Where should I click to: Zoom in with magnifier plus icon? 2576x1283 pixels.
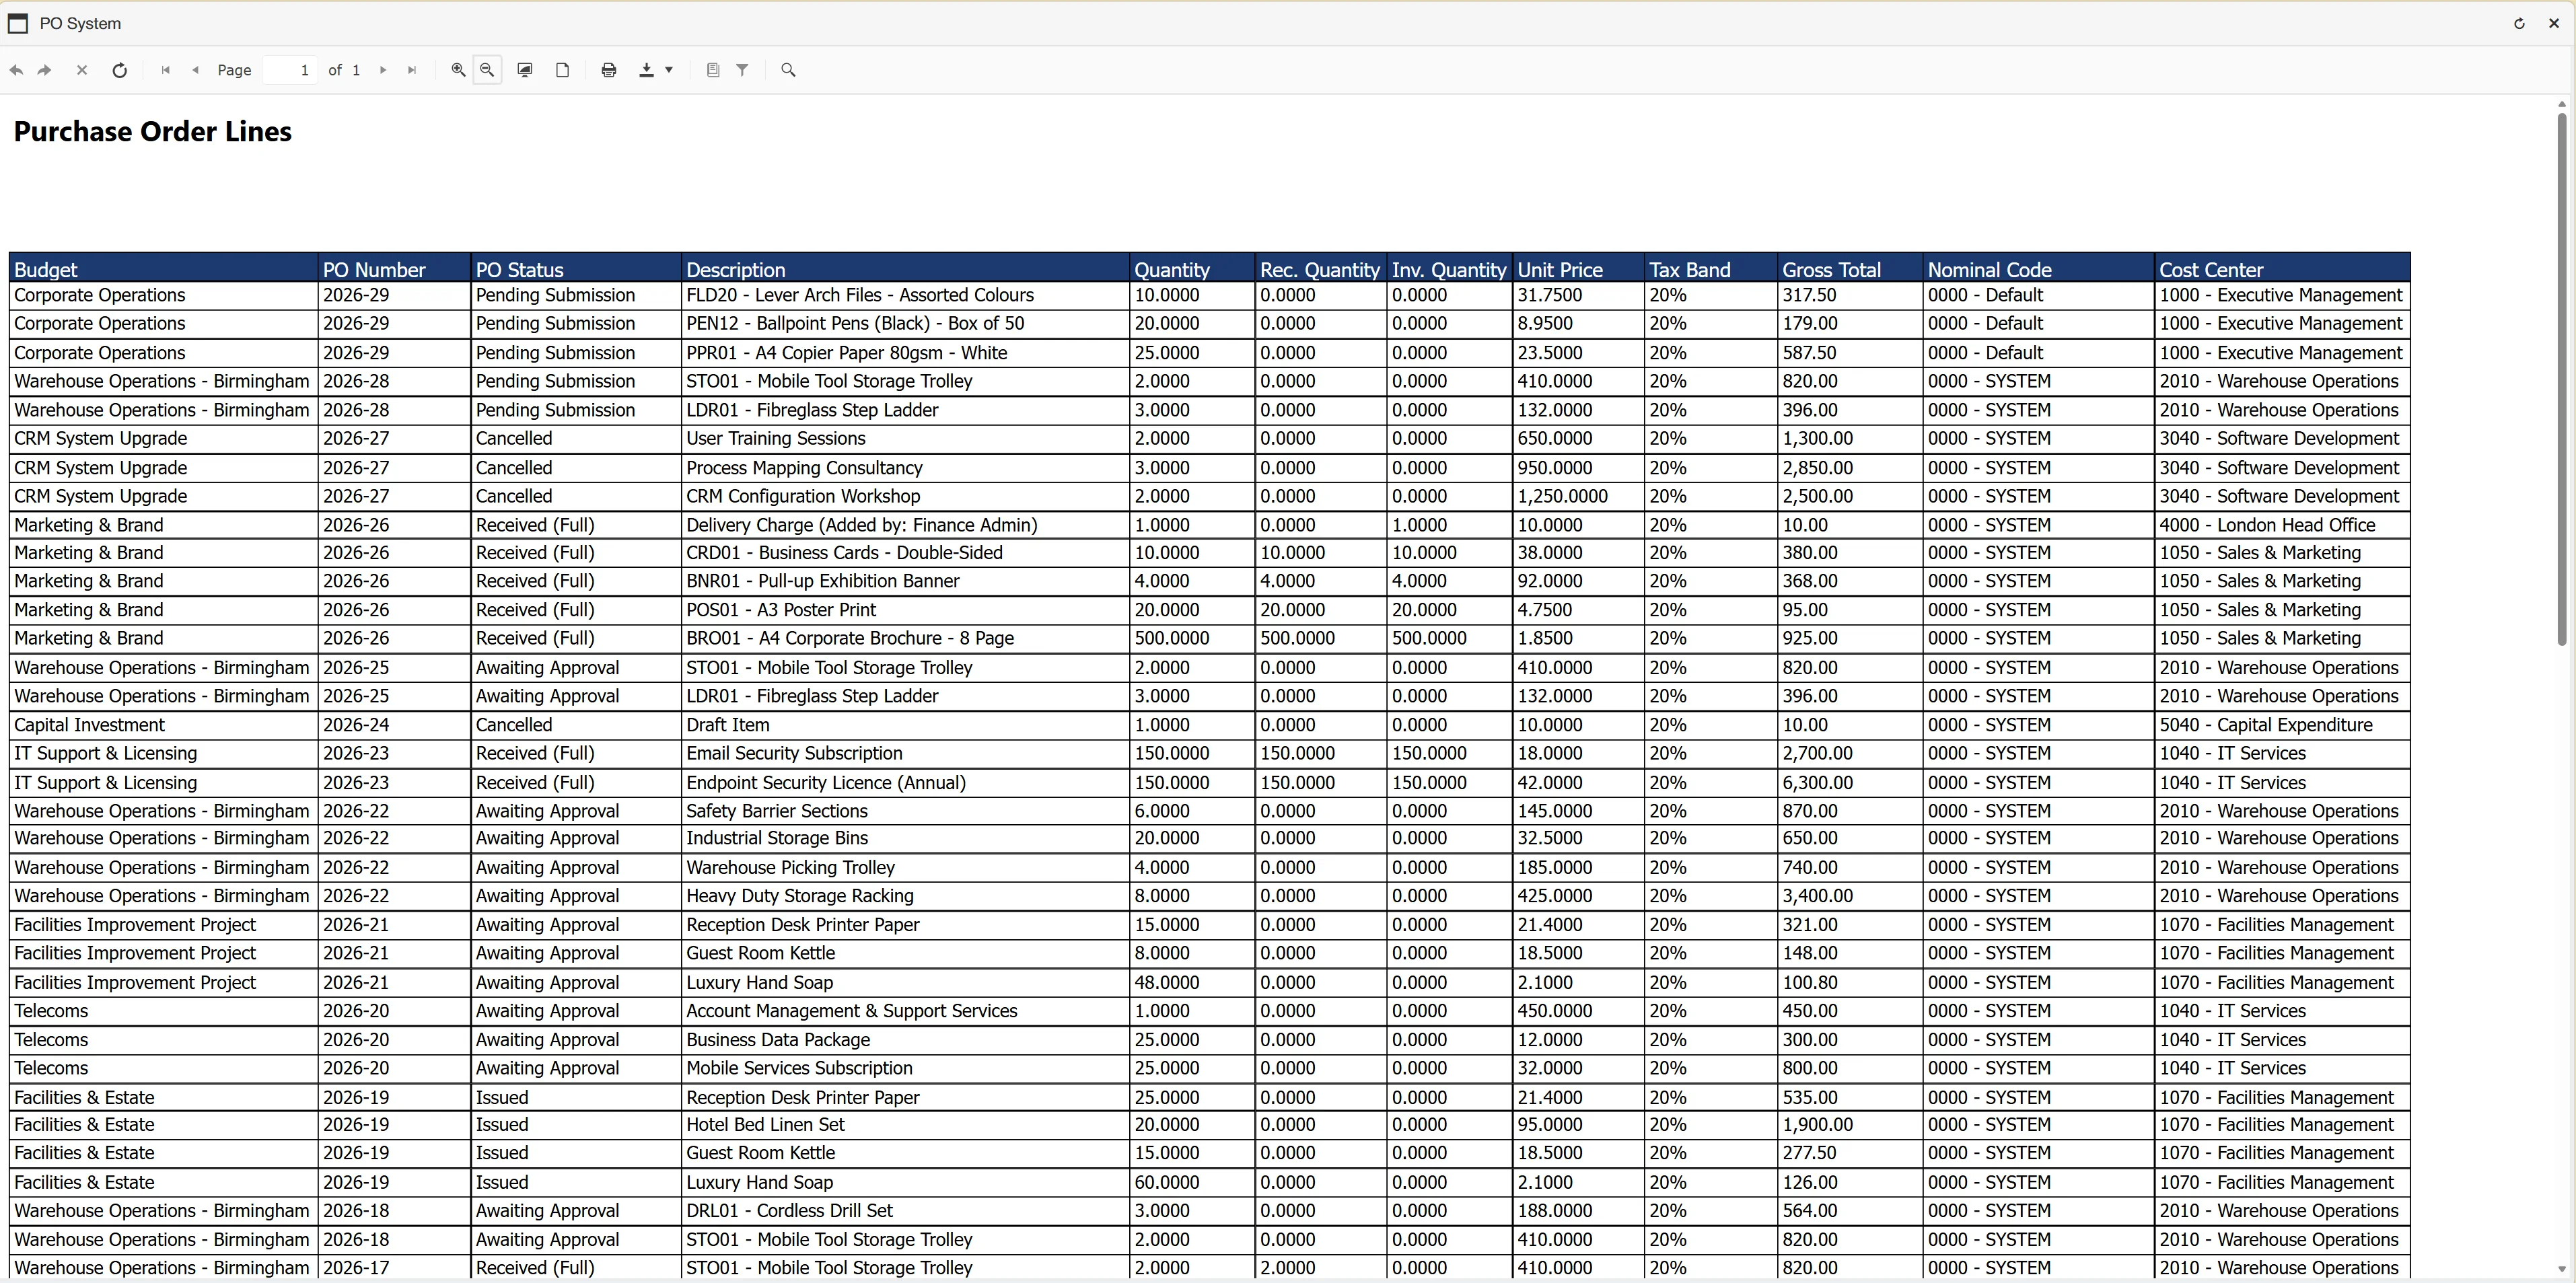pos(458,70)
